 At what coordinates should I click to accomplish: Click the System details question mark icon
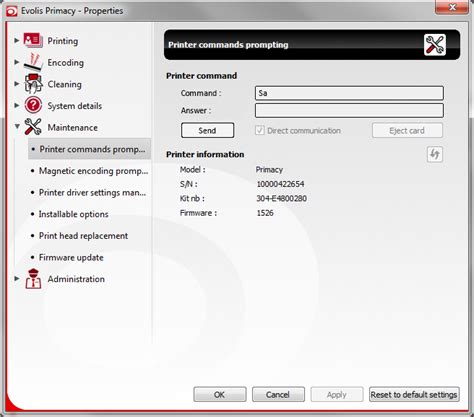coord(33,105)
